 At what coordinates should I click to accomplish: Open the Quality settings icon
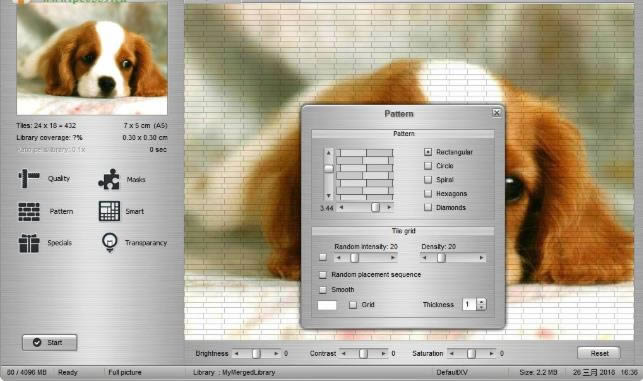(x=29, y=178)
